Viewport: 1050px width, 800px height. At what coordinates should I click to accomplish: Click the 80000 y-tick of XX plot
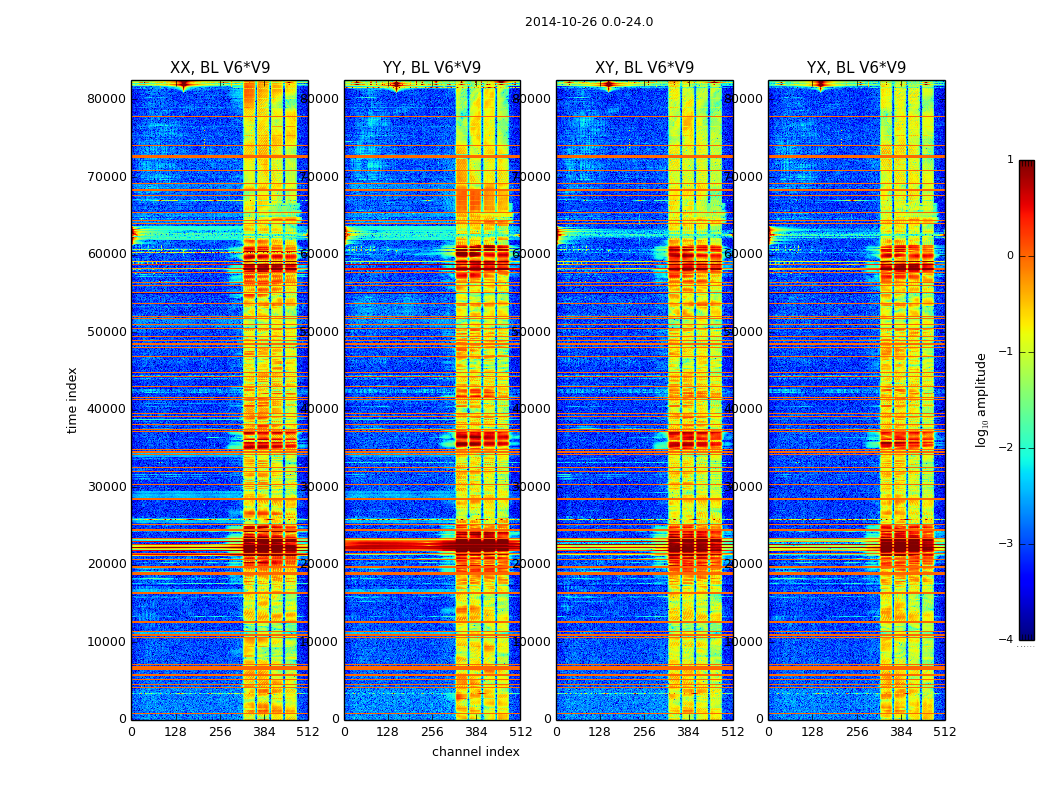(107, 99)
